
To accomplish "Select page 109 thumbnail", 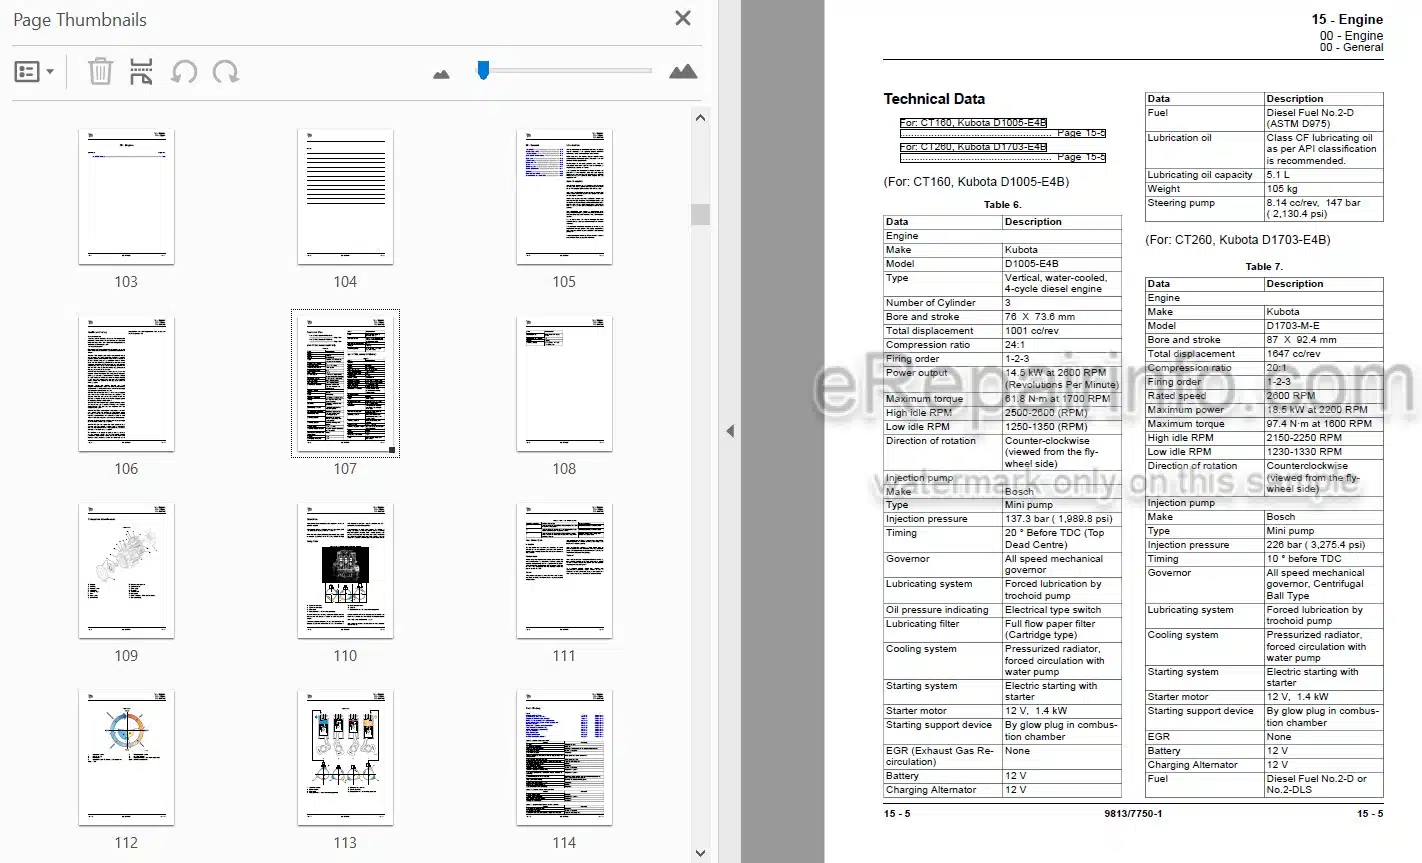I will 126,571.
